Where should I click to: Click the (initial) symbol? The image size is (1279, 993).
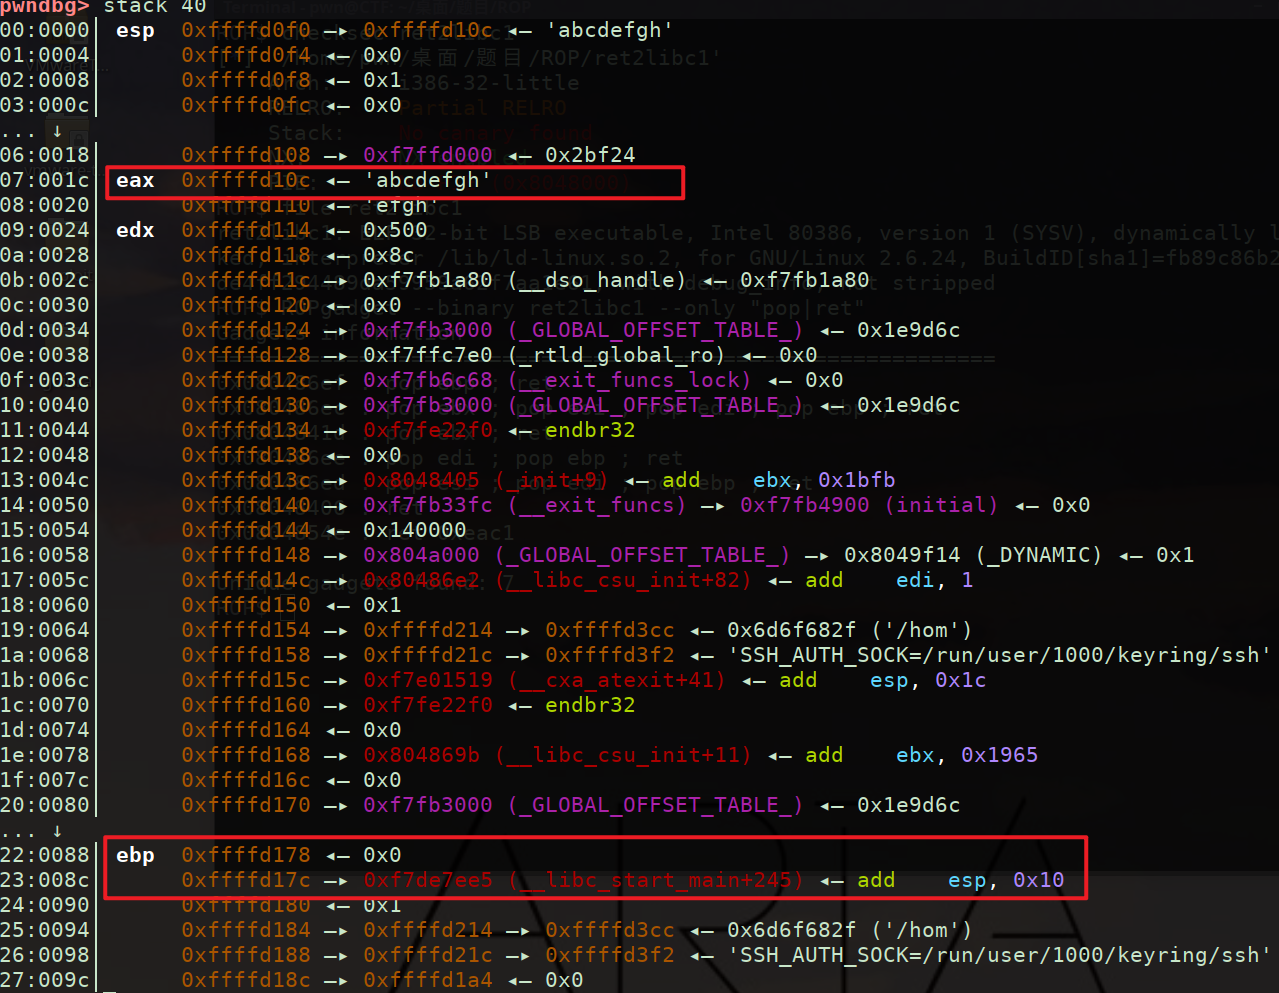click(941, 506)
